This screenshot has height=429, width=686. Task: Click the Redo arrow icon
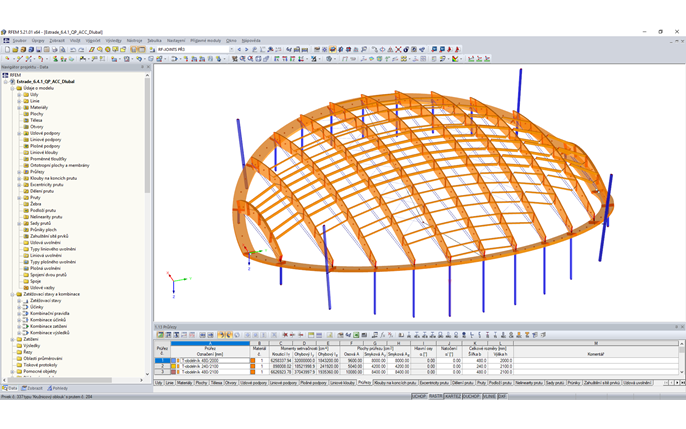(x=81, y=49)
